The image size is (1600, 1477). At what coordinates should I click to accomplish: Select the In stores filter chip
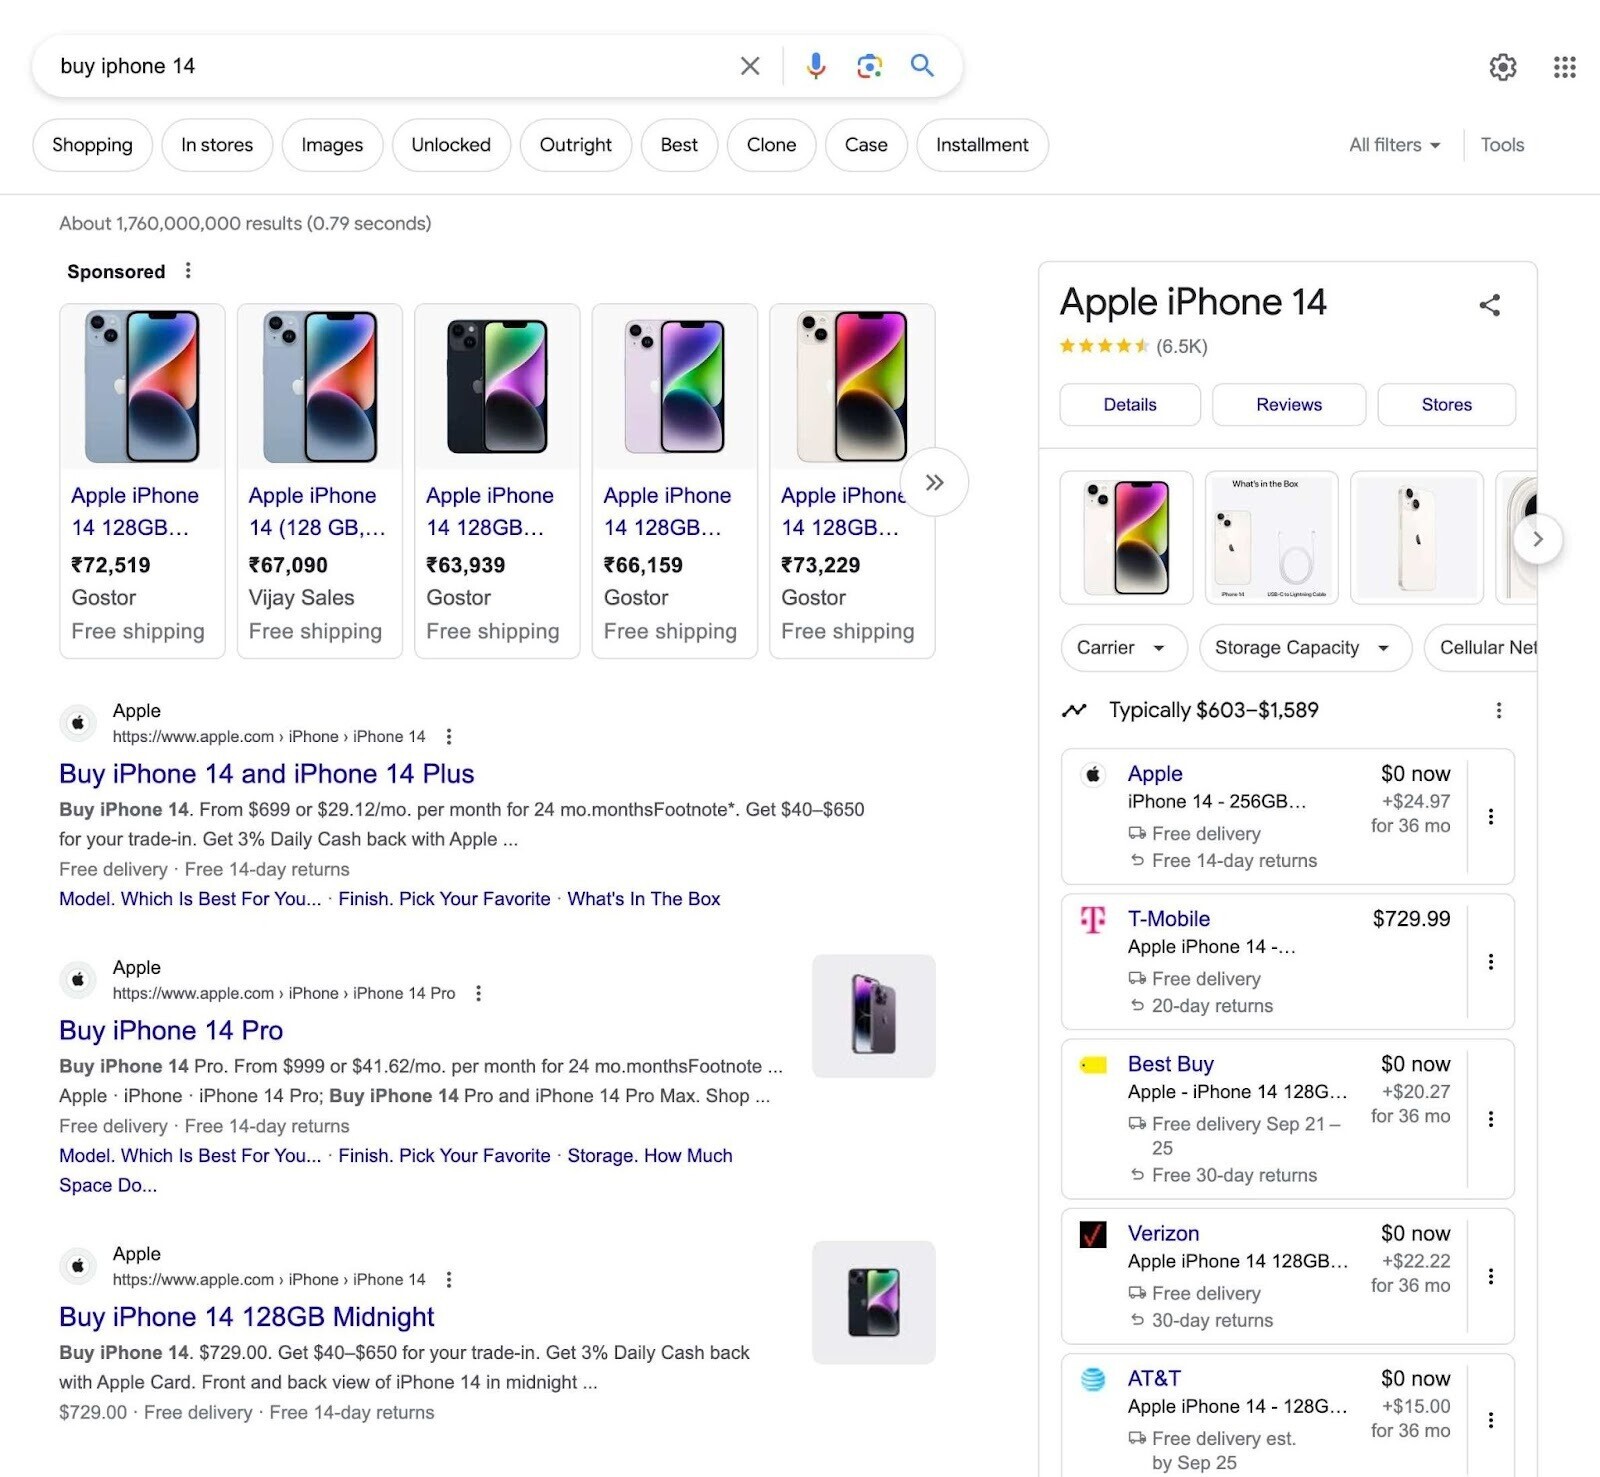[x=217, y=145]
